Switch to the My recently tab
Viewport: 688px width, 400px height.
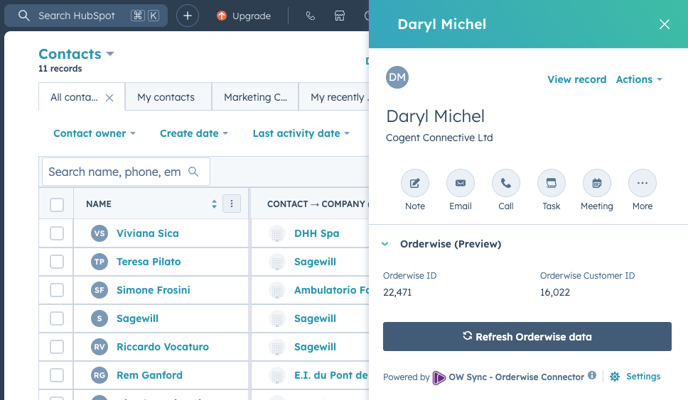(x=334, y=97)
